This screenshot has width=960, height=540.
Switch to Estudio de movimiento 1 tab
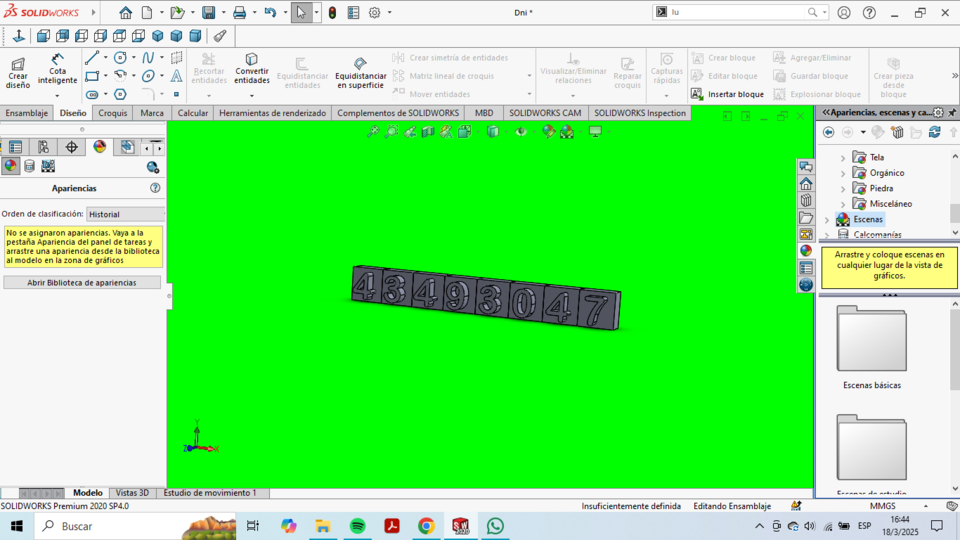click(x=210, y=493)
